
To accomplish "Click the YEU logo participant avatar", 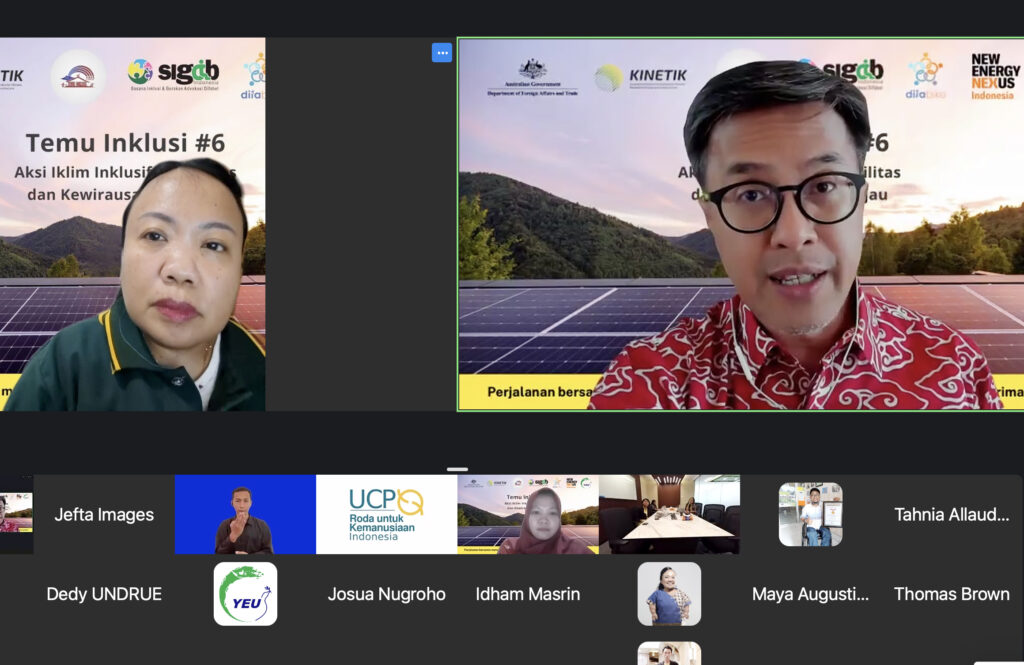I will (245, 594).
